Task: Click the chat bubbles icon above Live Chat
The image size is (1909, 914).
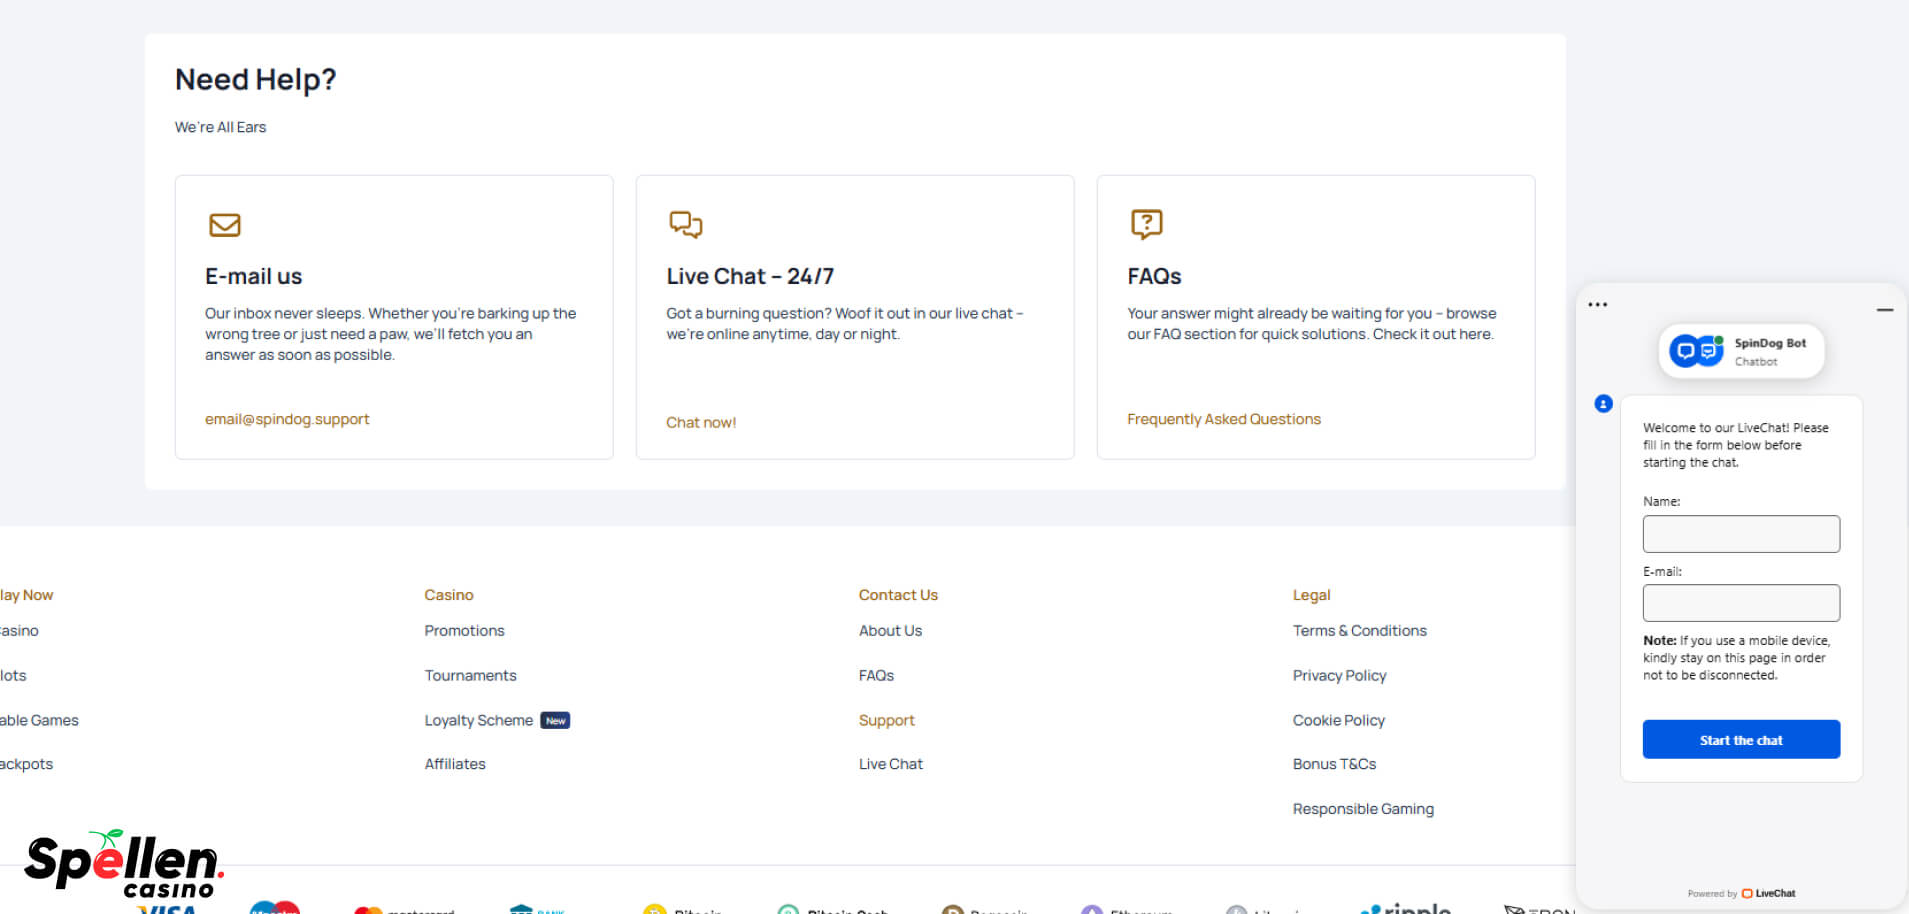Action: coord(685,224)
